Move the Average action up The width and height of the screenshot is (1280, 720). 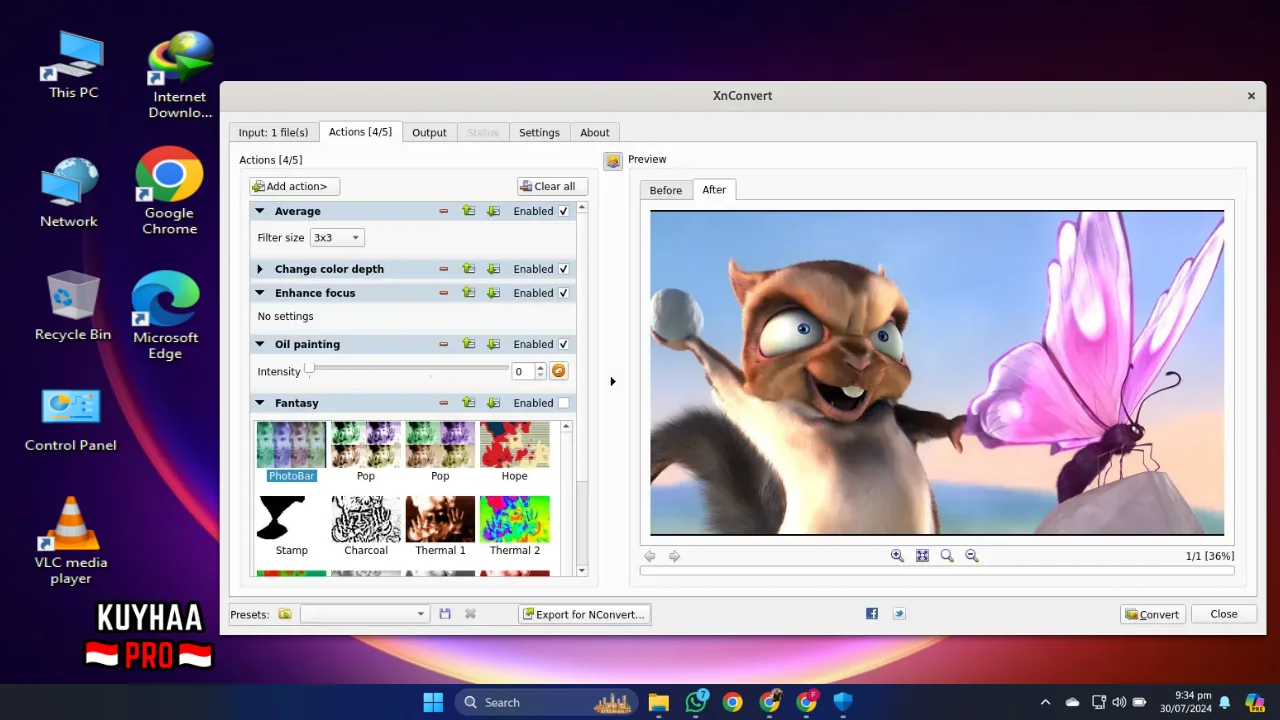point(468,211)
